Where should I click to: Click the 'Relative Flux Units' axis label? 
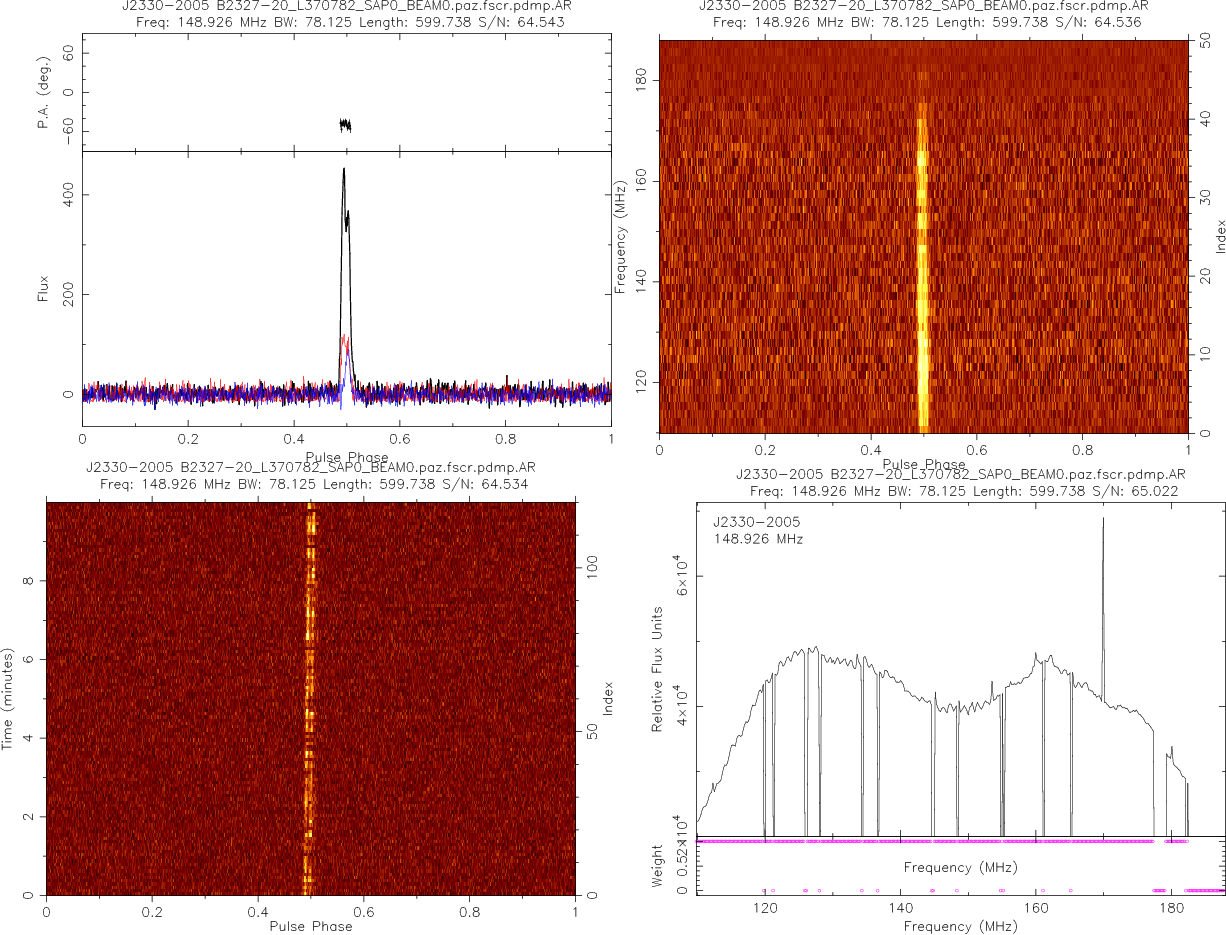click(x=657, y=668)
